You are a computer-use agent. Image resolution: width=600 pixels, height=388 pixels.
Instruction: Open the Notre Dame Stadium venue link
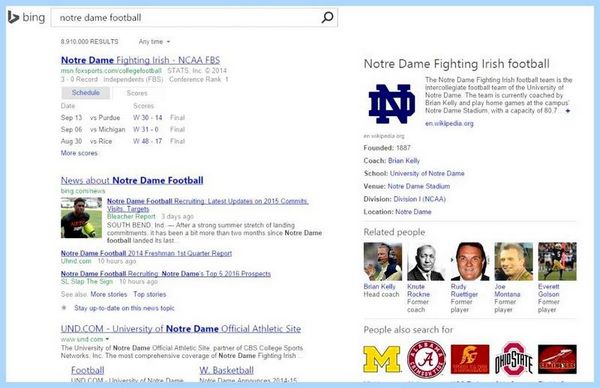(419, 186)
